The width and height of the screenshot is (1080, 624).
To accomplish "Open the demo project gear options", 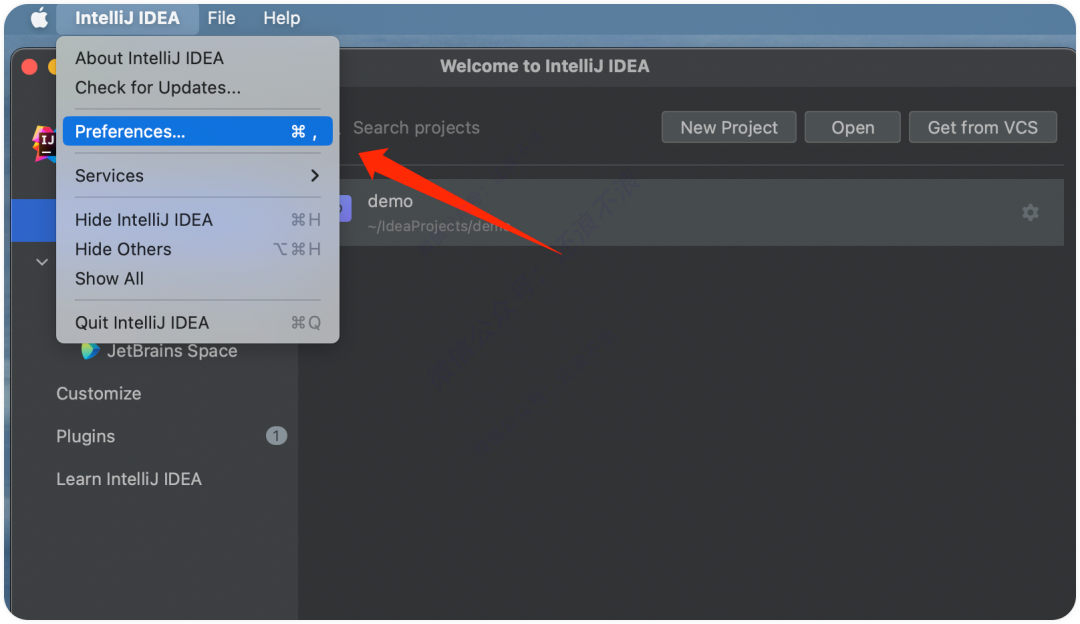I will click(x=1030, y=212).
